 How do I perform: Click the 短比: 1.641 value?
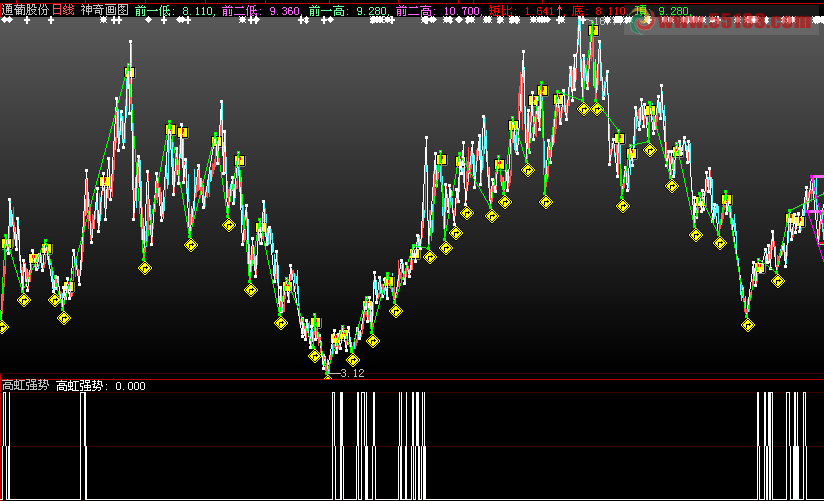click(x=526, y=11)
